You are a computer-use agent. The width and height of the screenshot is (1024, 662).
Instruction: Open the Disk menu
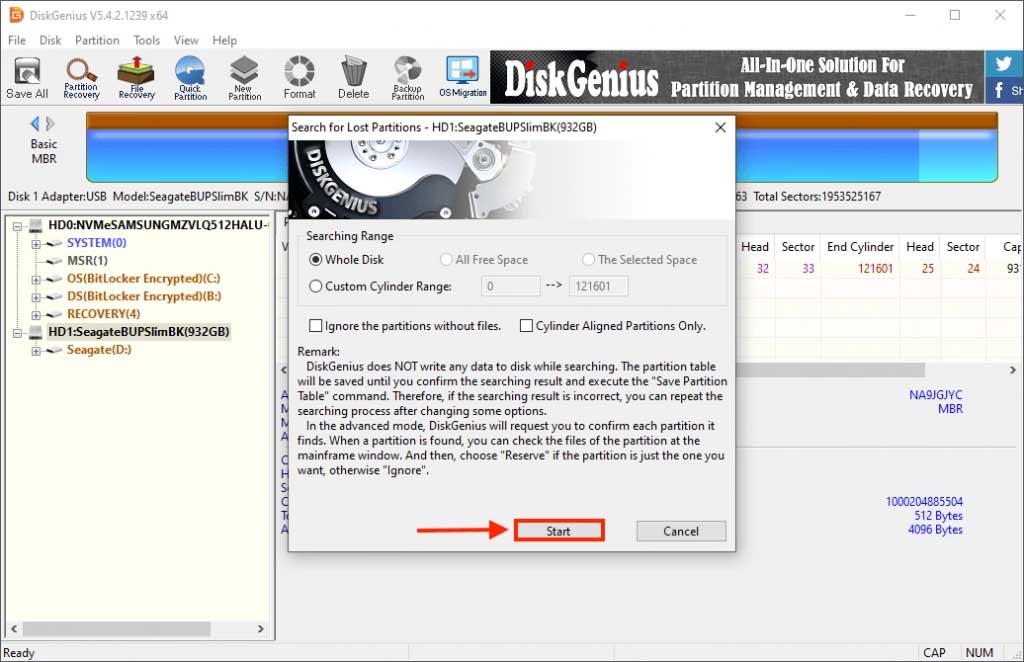50,40
